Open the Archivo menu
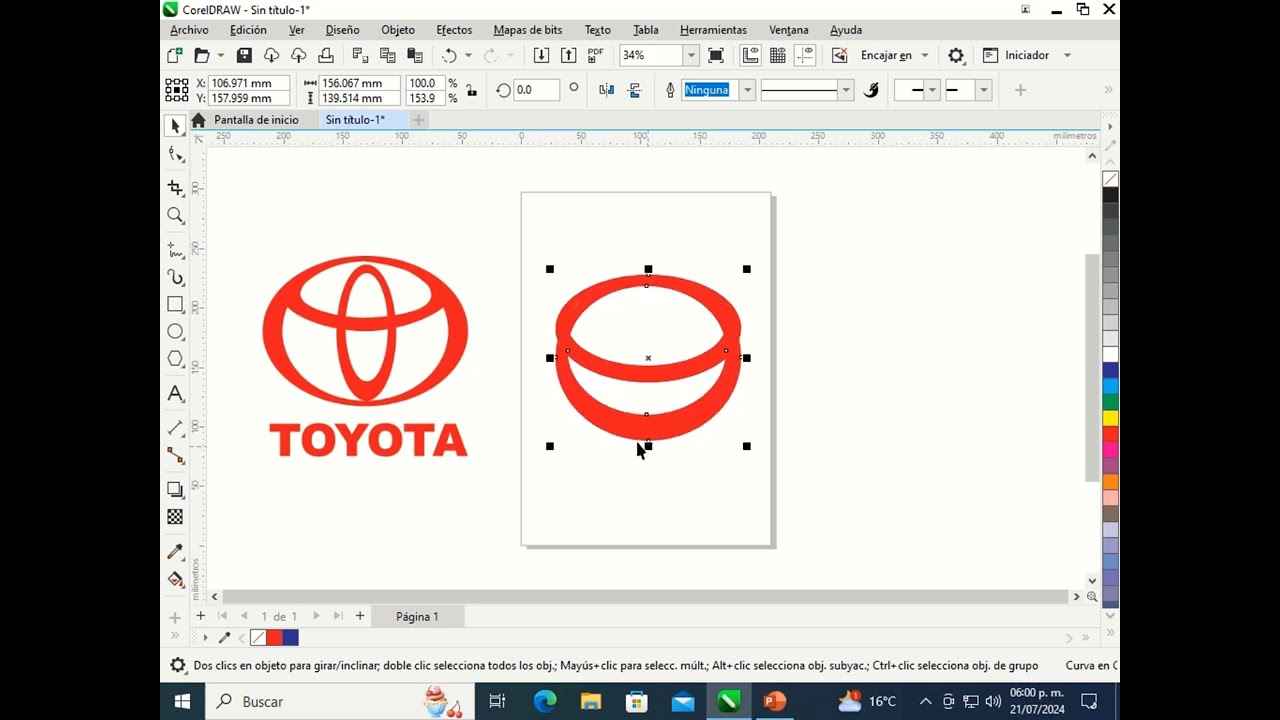This screenshot has height=720, width=1280. point(189,30)
